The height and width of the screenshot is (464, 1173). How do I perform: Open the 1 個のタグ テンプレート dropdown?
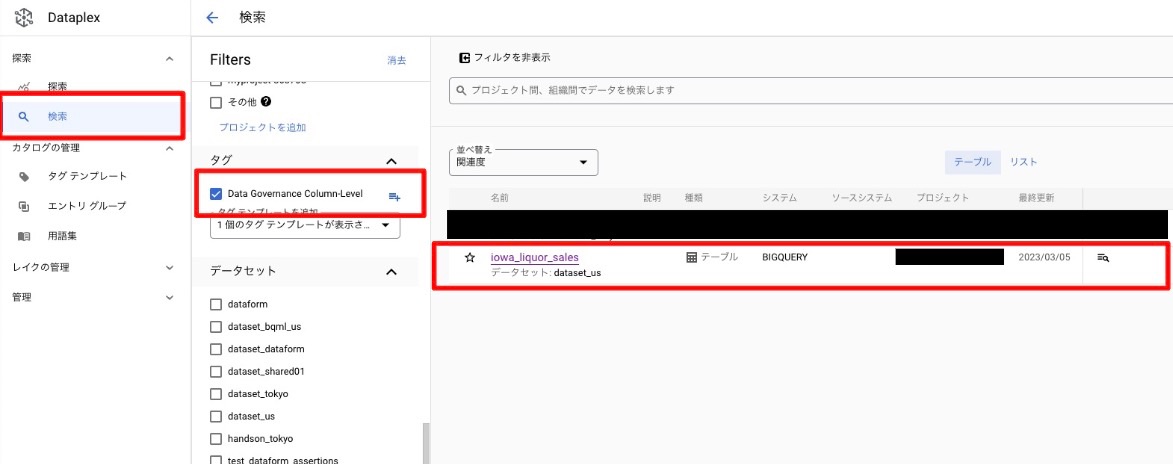pos(305,225)
